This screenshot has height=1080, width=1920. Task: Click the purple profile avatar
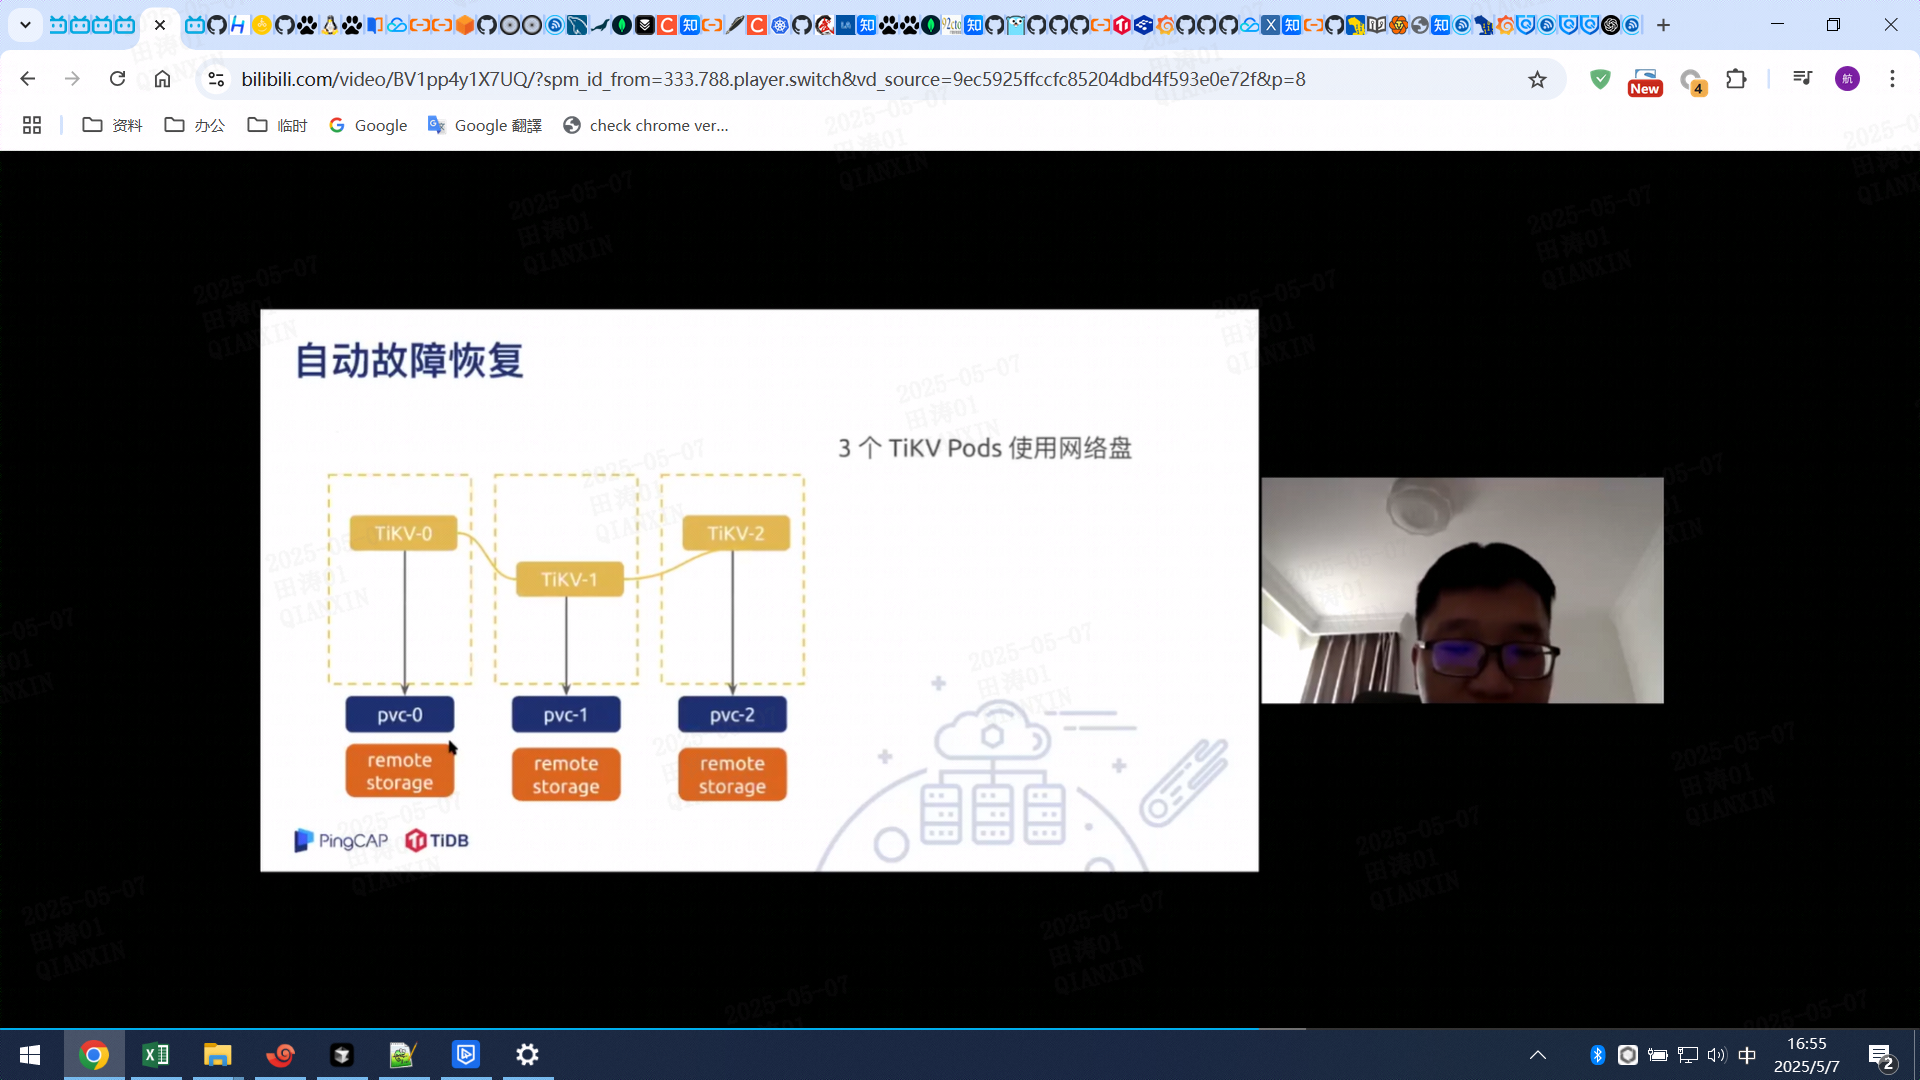1847,79
